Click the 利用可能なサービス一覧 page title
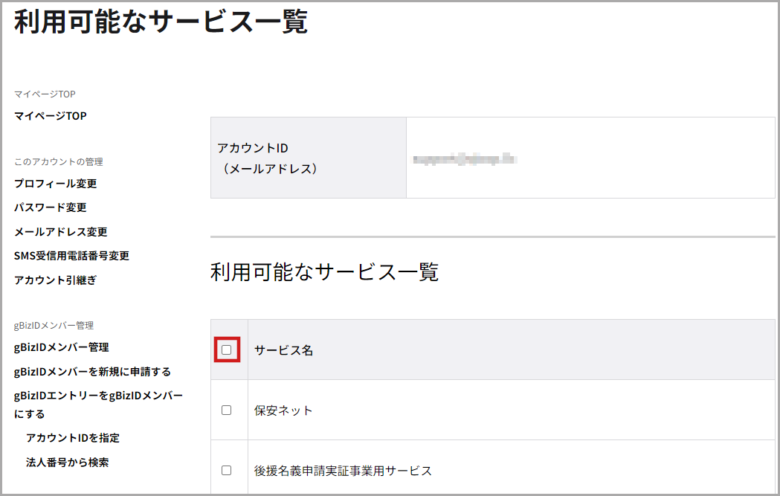780x496 pixels. coord(161,22)
